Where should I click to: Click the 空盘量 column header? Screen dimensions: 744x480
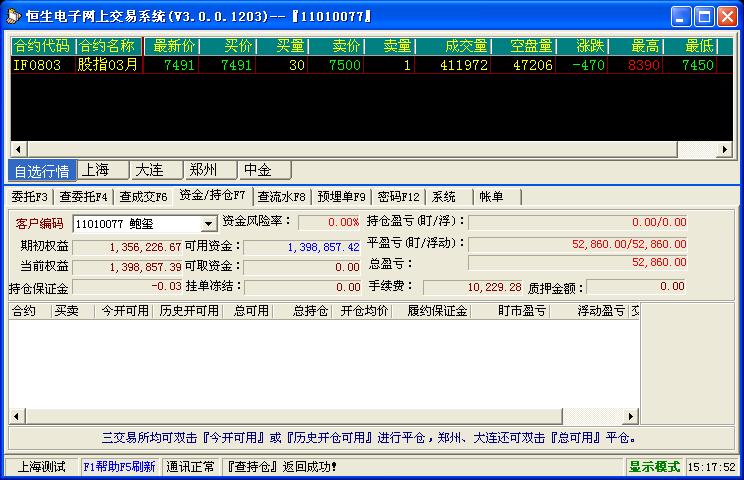[x=524, y=46]
